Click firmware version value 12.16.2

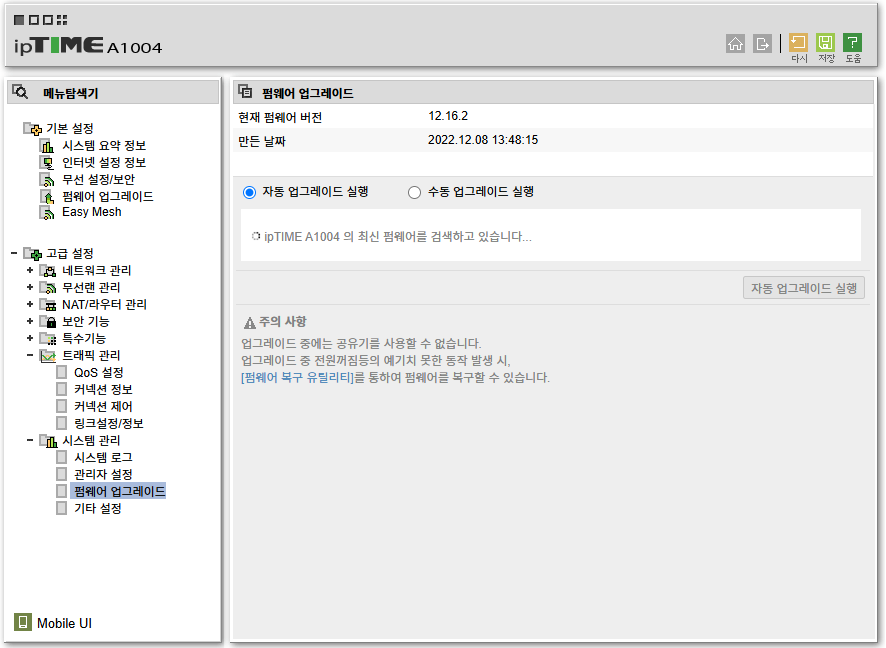(448, 116)
